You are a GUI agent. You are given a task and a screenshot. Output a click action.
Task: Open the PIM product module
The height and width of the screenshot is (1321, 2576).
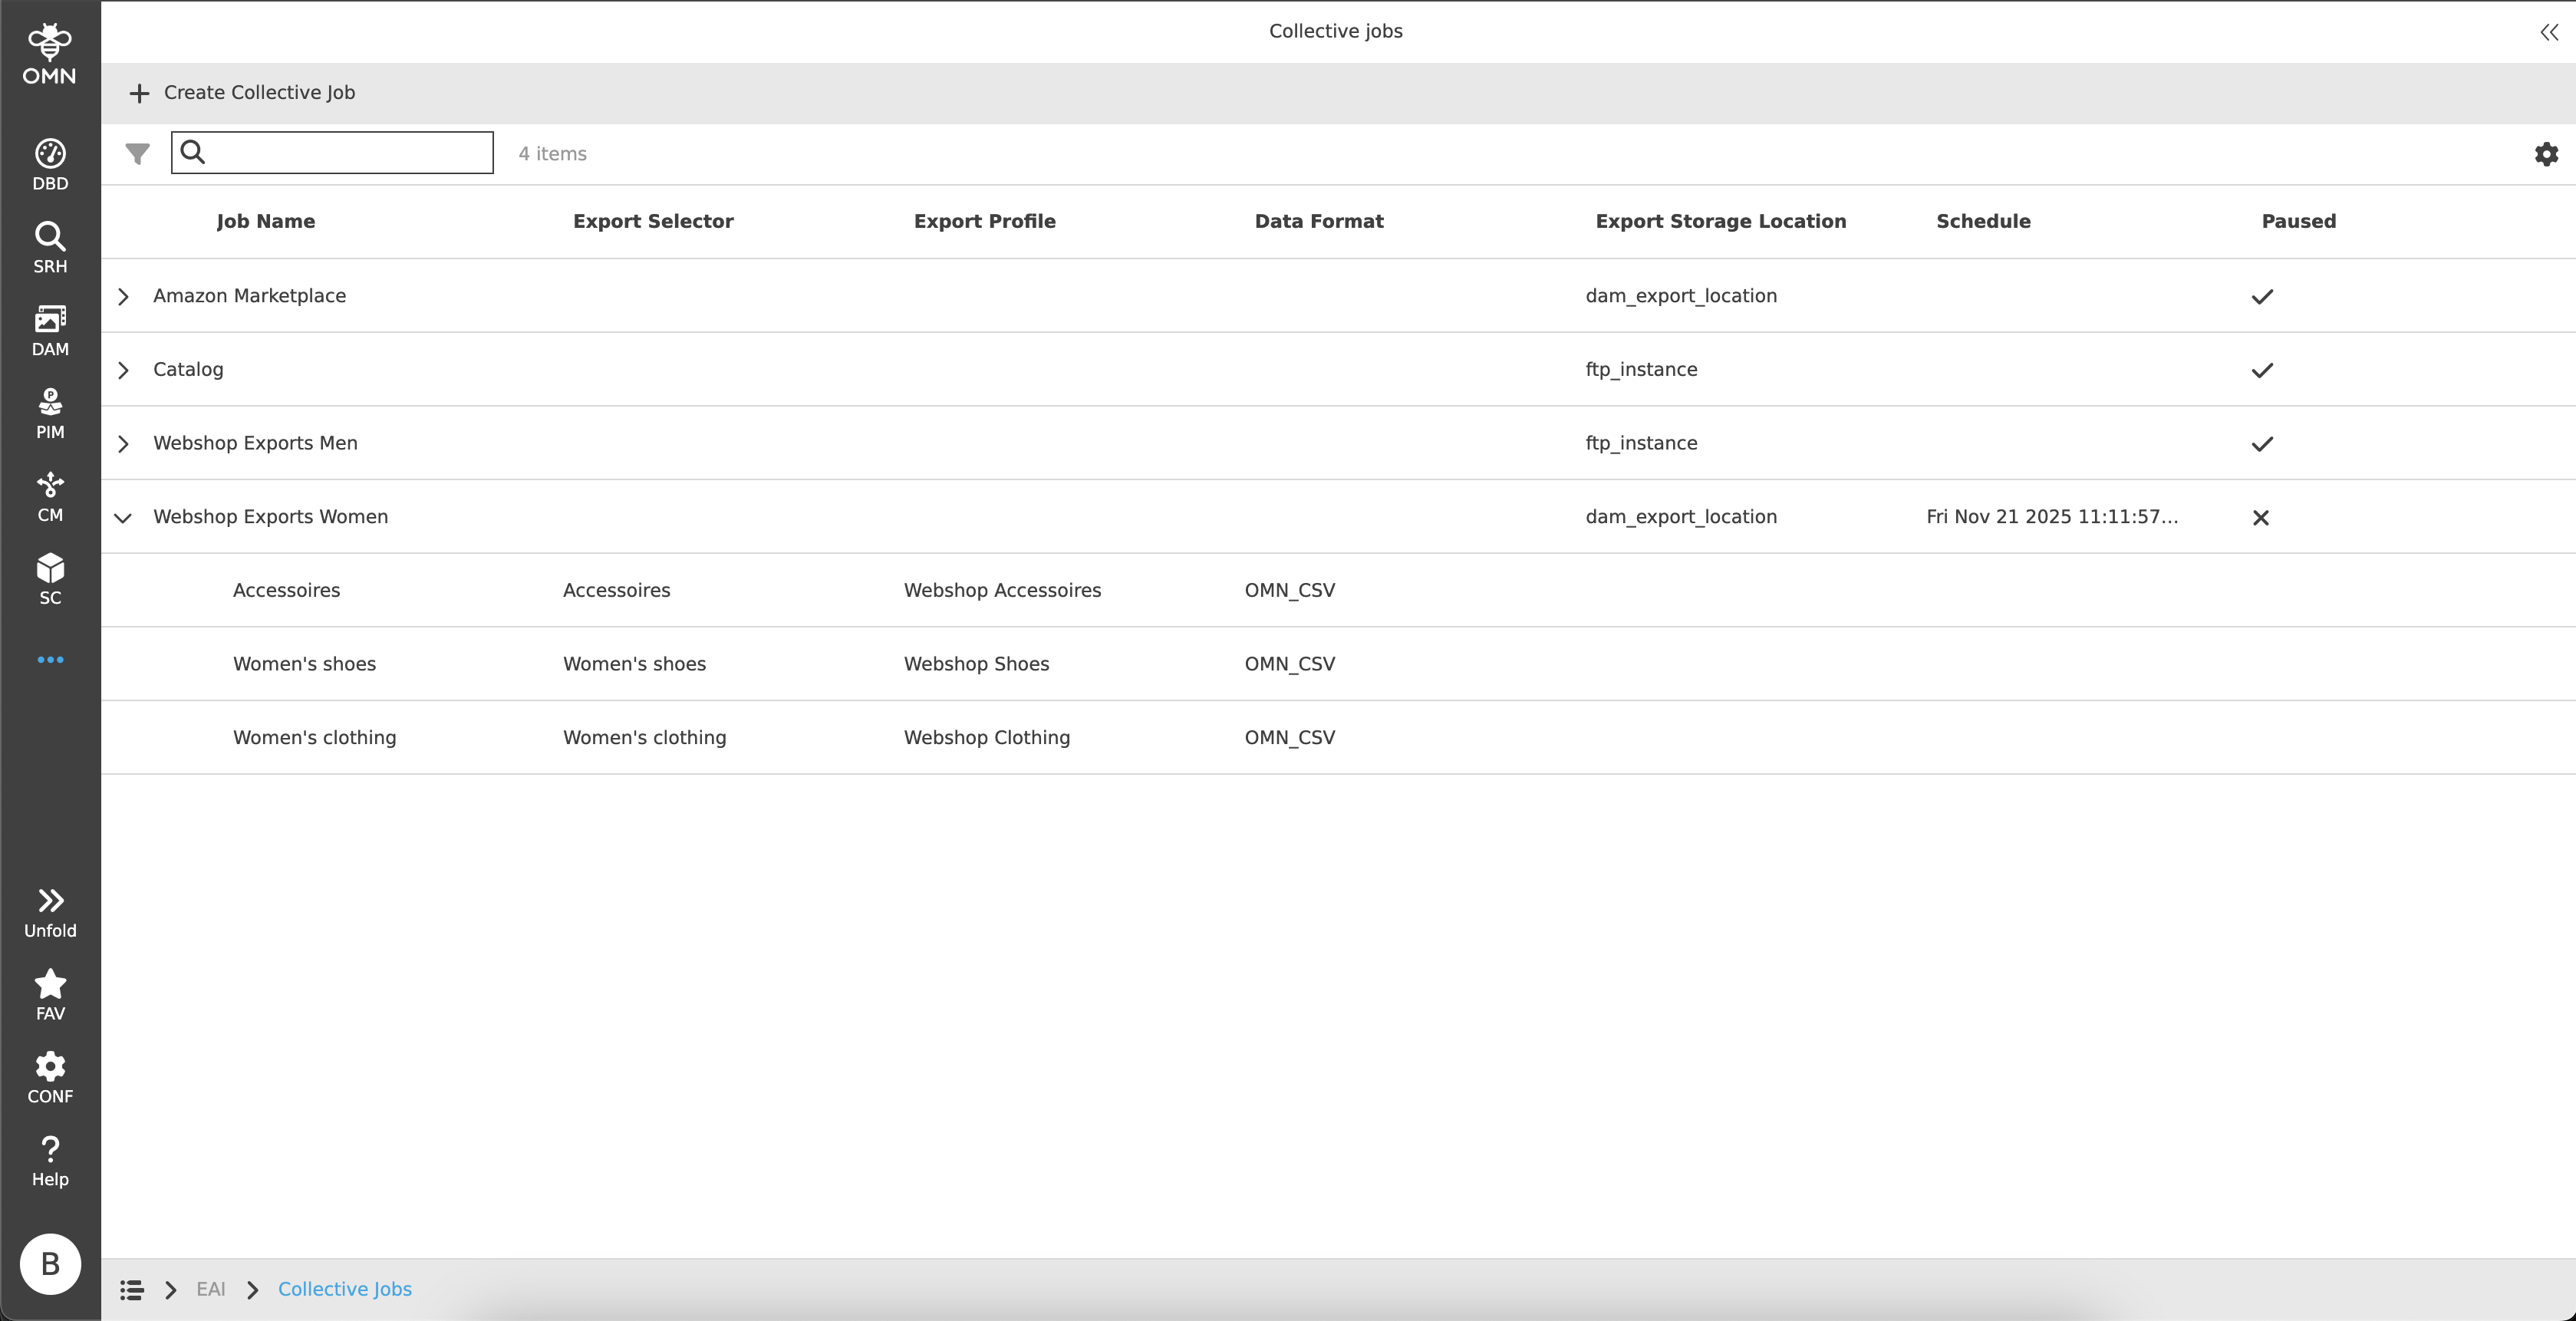(x=50, y=413)
